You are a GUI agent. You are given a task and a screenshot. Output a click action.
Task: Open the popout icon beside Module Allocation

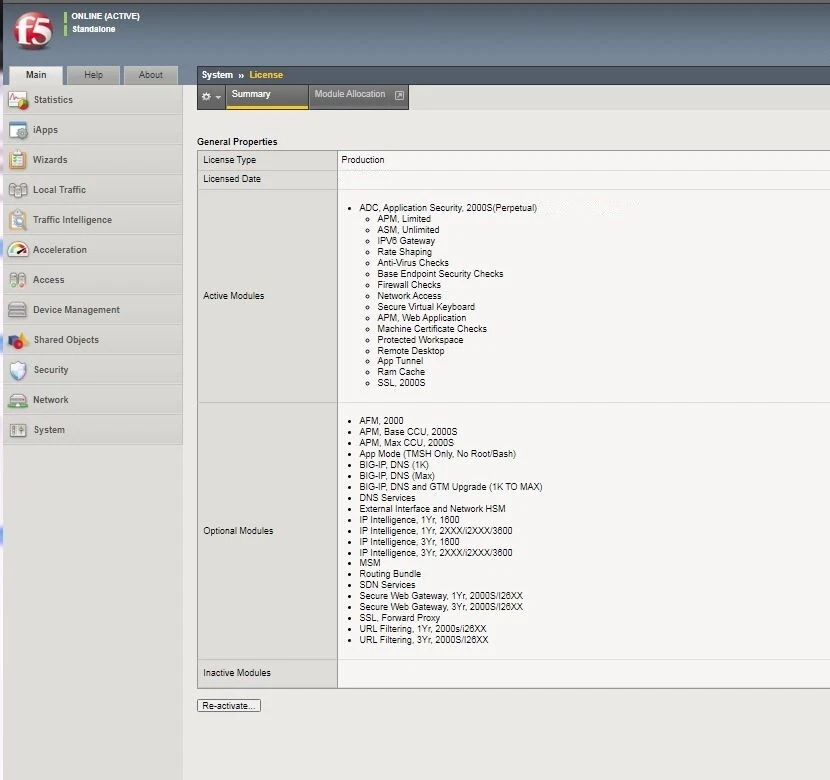point(399,94)
